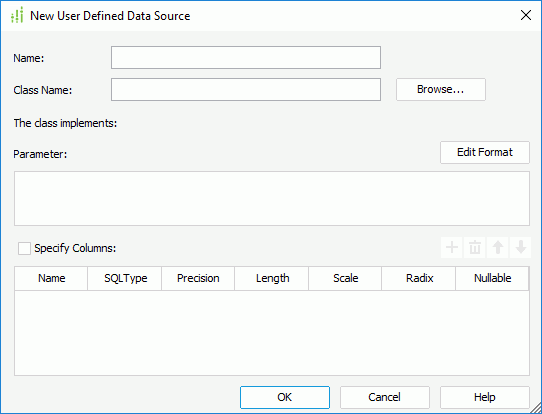Click the Length column header

[x=272, y=278]
